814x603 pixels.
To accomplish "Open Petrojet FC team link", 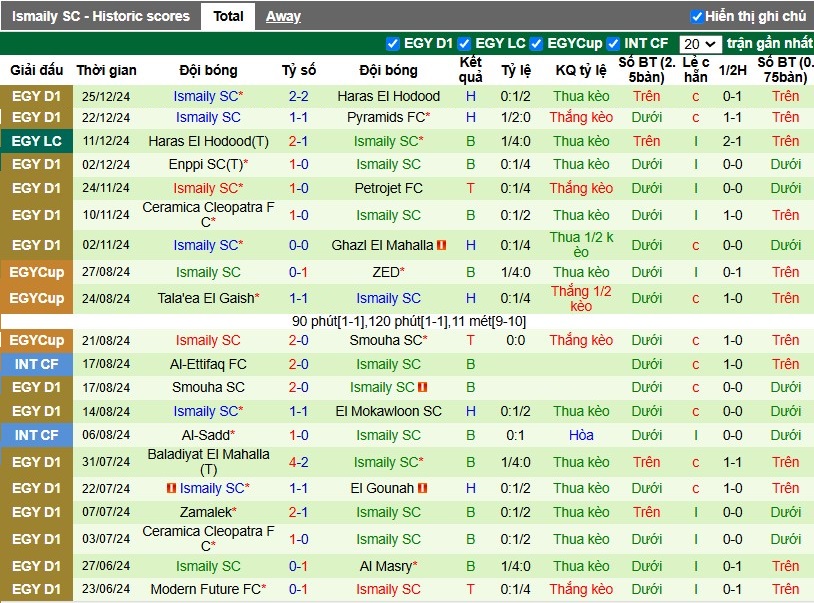I will click(x=388, y=188).
